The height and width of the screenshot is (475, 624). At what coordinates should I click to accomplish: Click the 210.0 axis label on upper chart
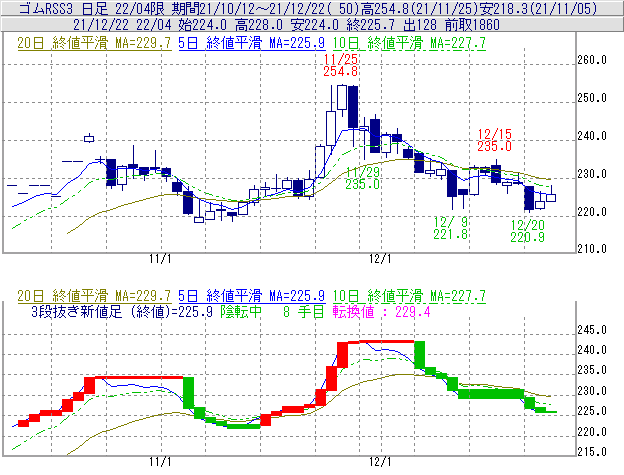pos(592,249)
